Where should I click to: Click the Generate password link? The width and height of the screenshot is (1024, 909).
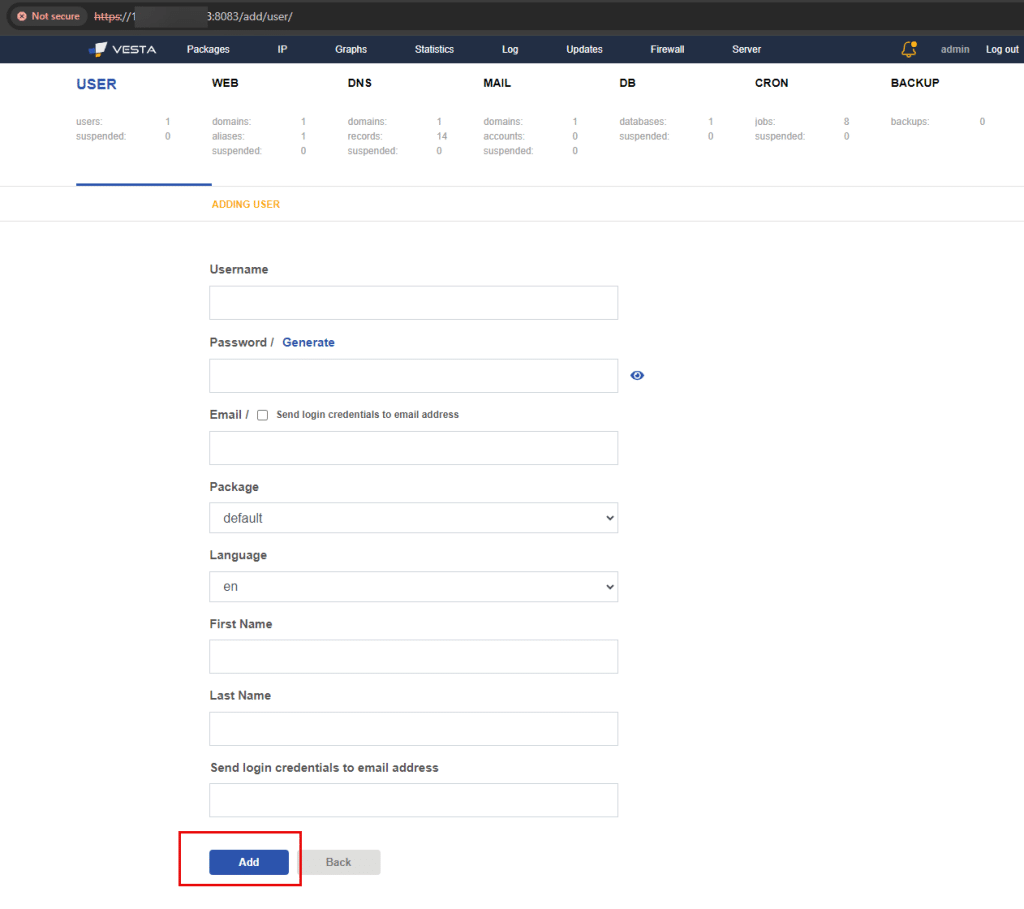pos(308,342)
